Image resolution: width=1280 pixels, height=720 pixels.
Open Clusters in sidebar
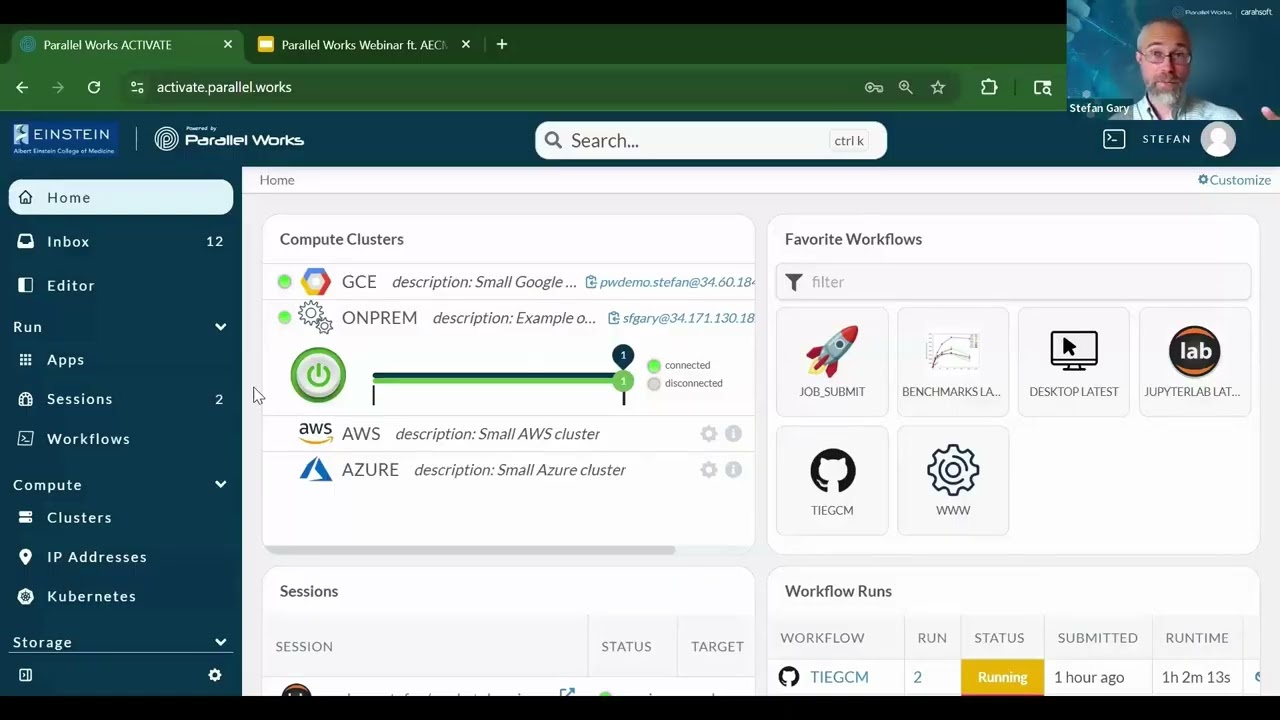[121, 517]
